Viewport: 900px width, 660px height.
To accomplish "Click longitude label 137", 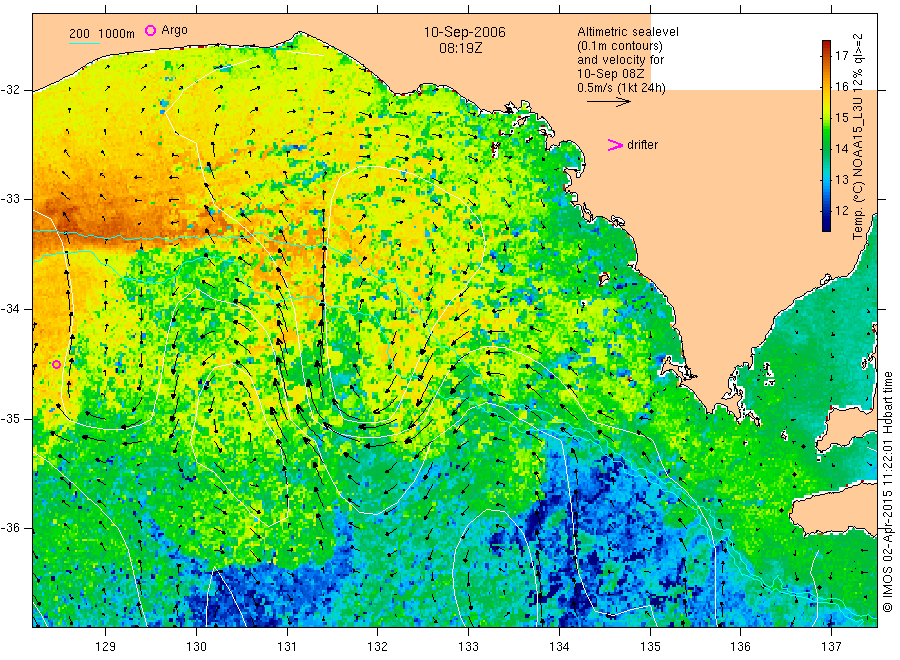I will click(x=831, y=647).
